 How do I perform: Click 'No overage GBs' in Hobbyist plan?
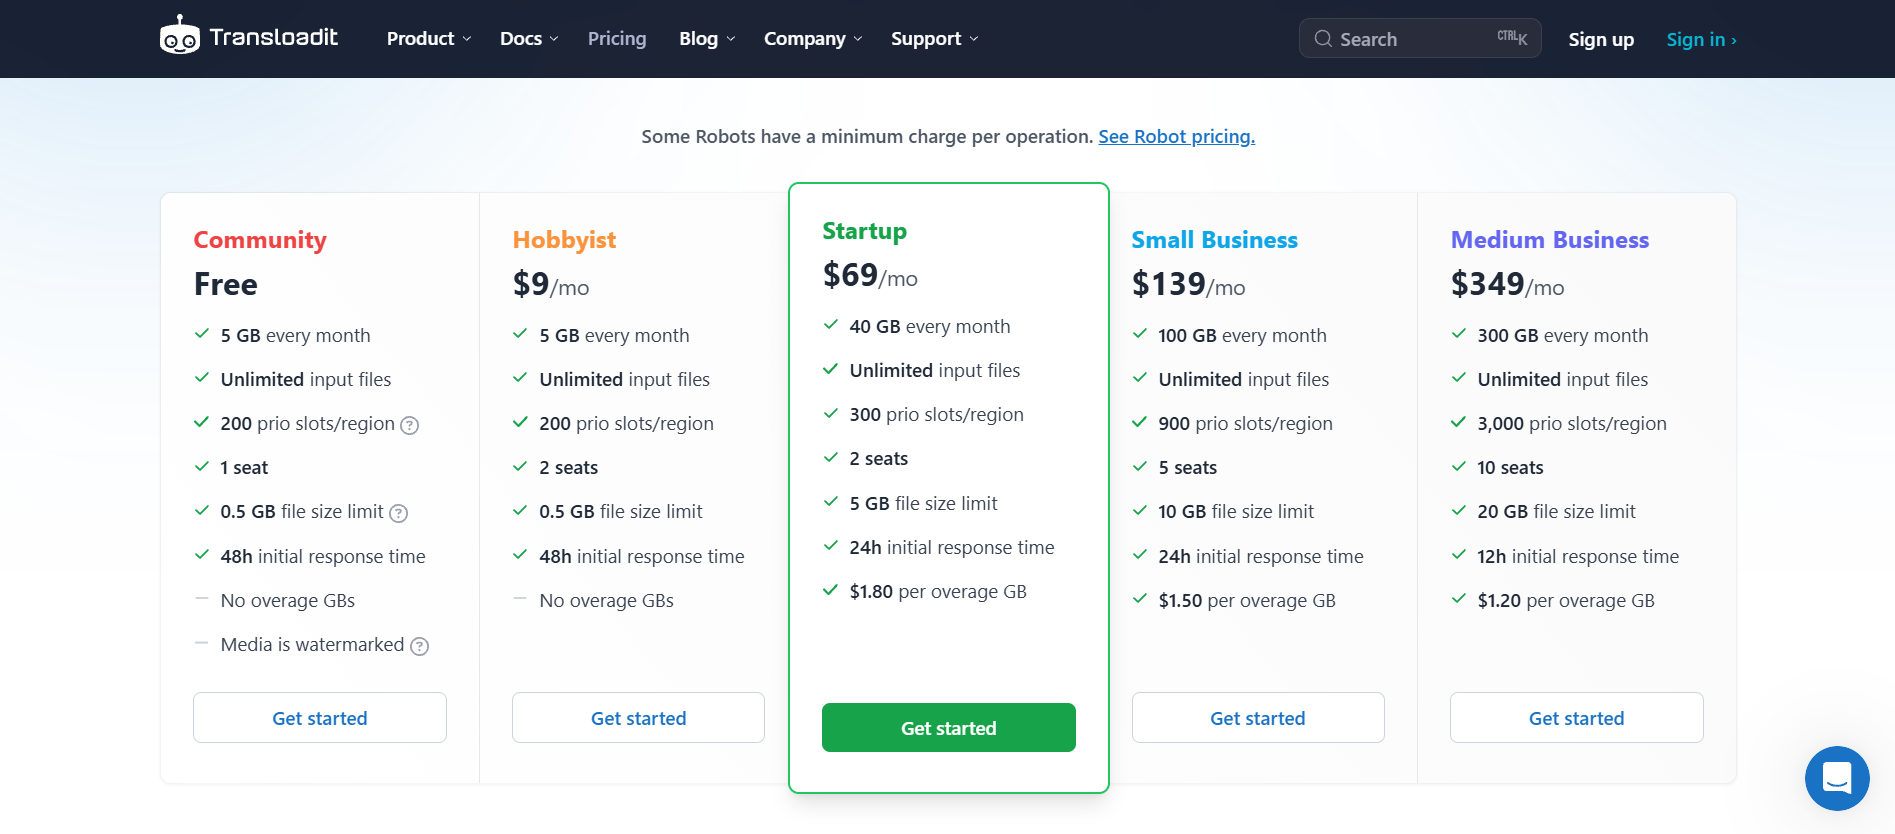(x=606, y=601)
